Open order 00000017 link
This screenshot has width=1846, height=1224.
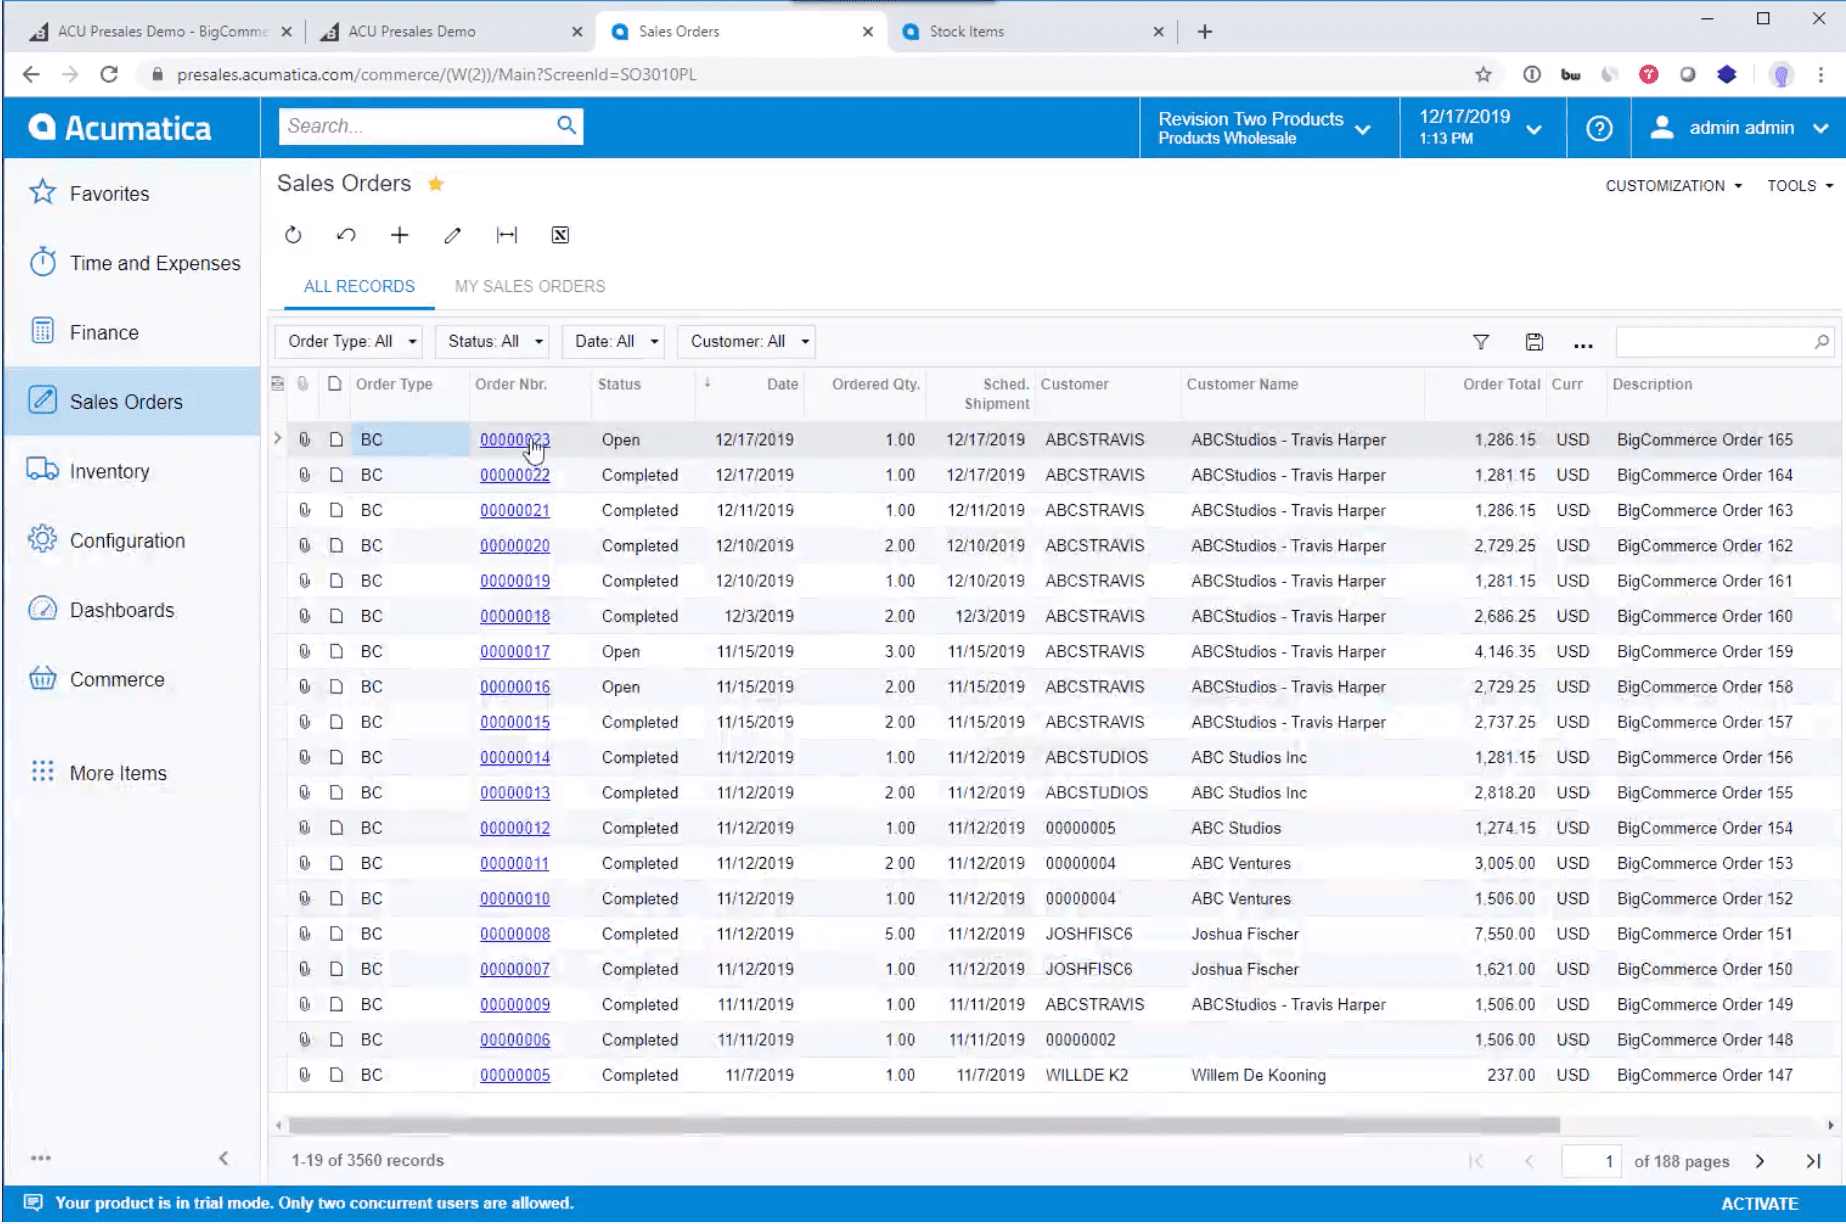point(514,652)
